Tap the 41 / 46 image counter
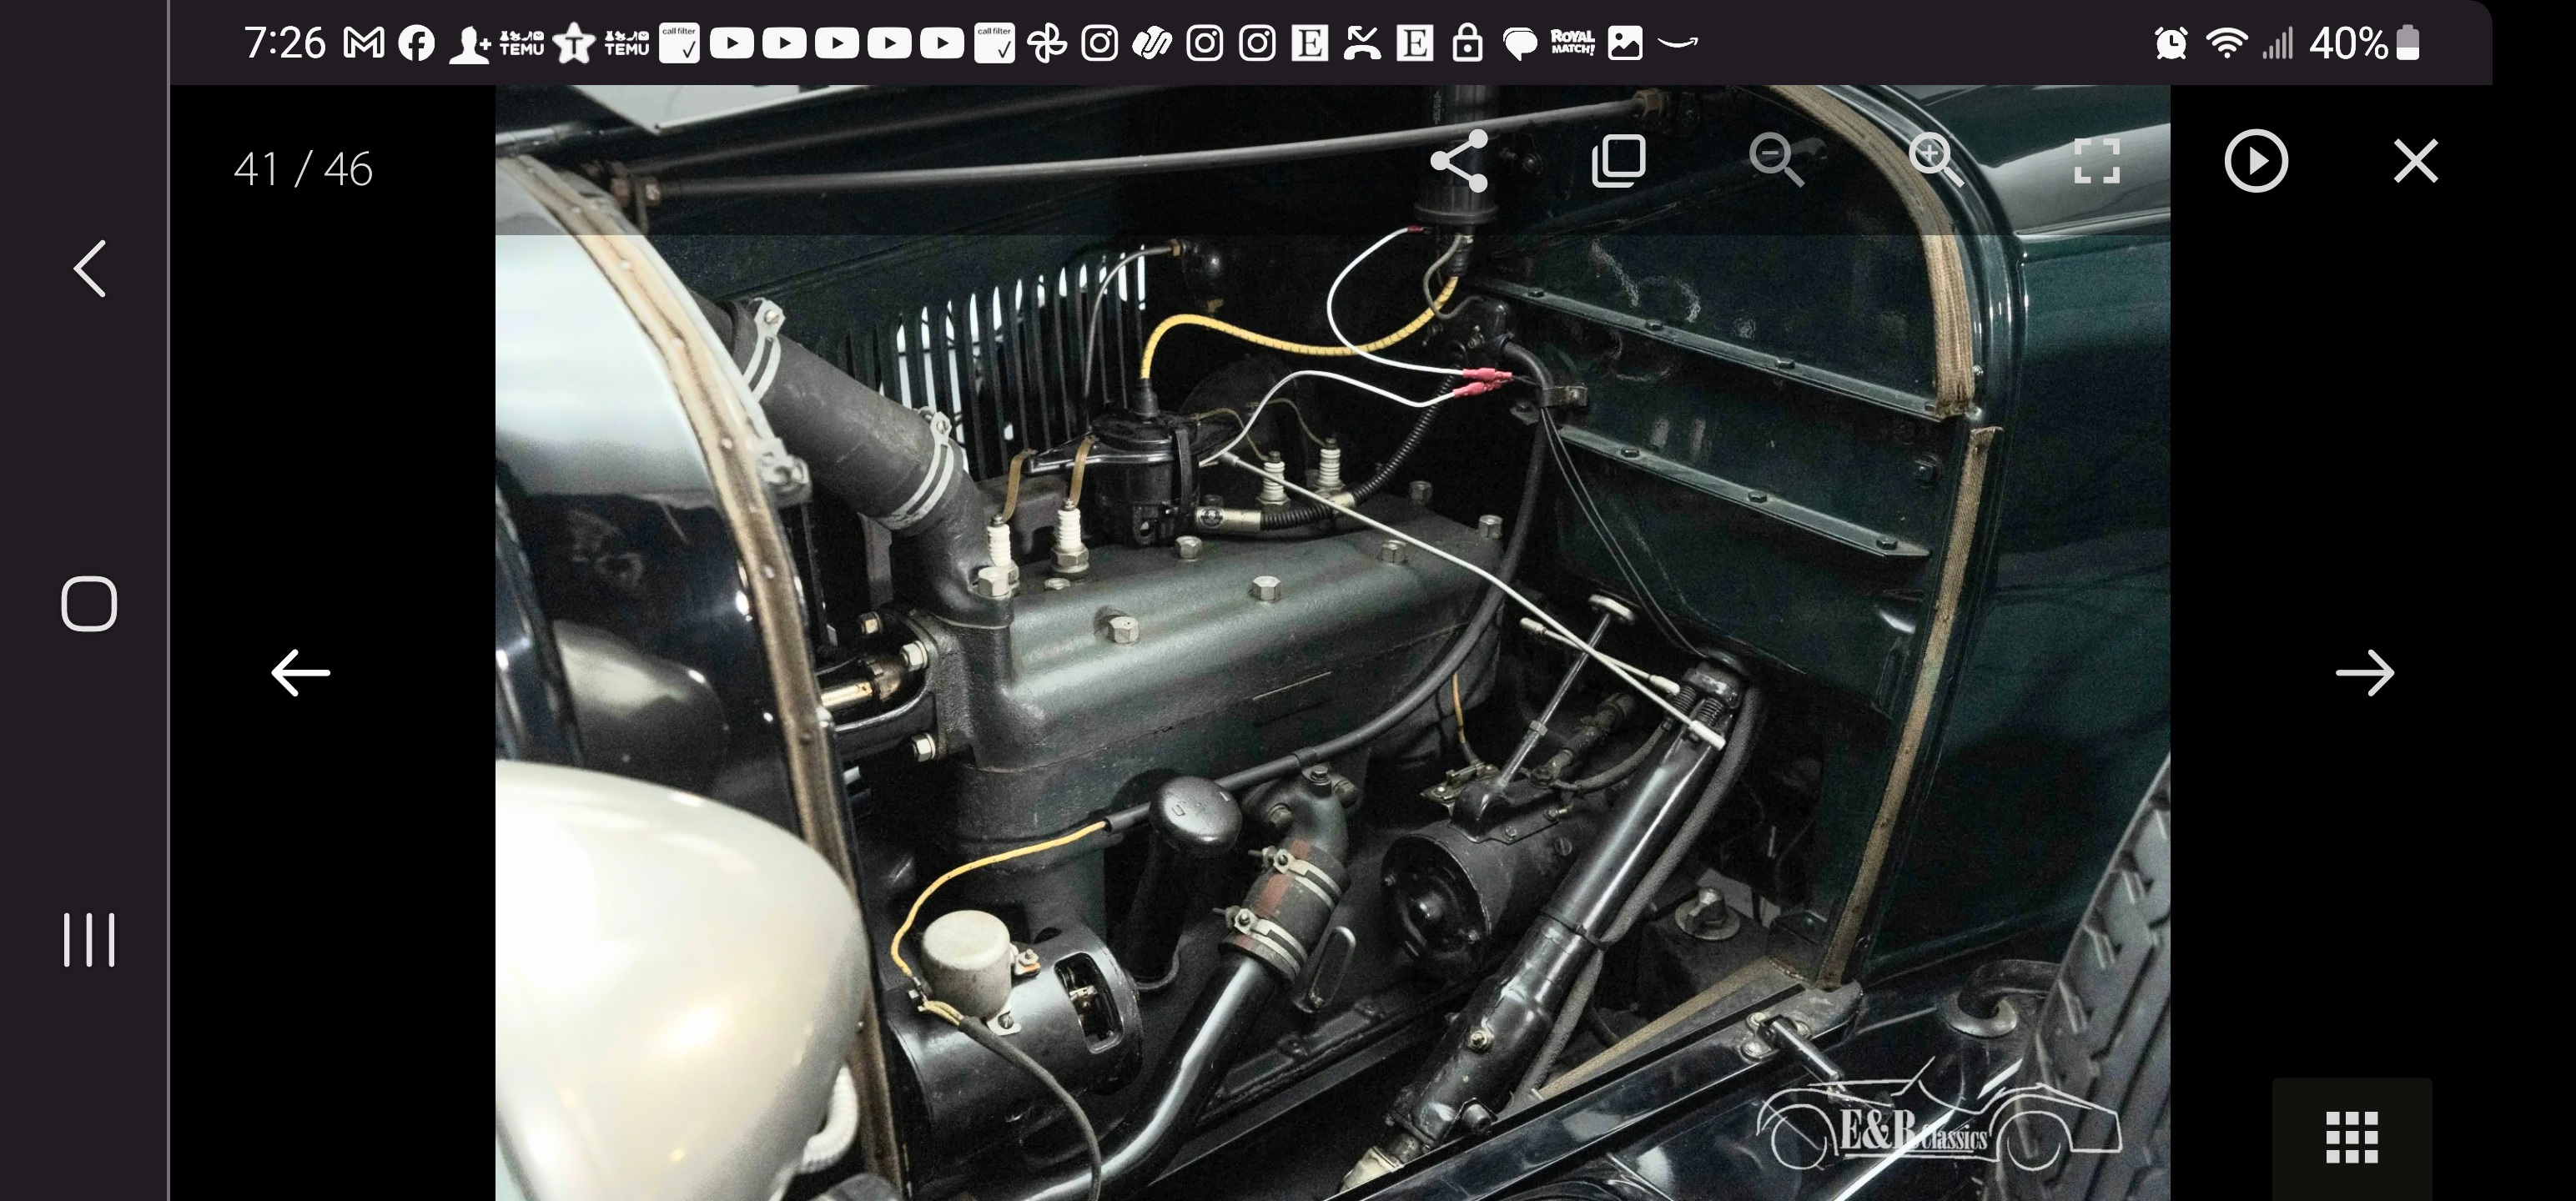Image resolution: width=2576 pixels, height=1201 pixels. tap(303, 169)
